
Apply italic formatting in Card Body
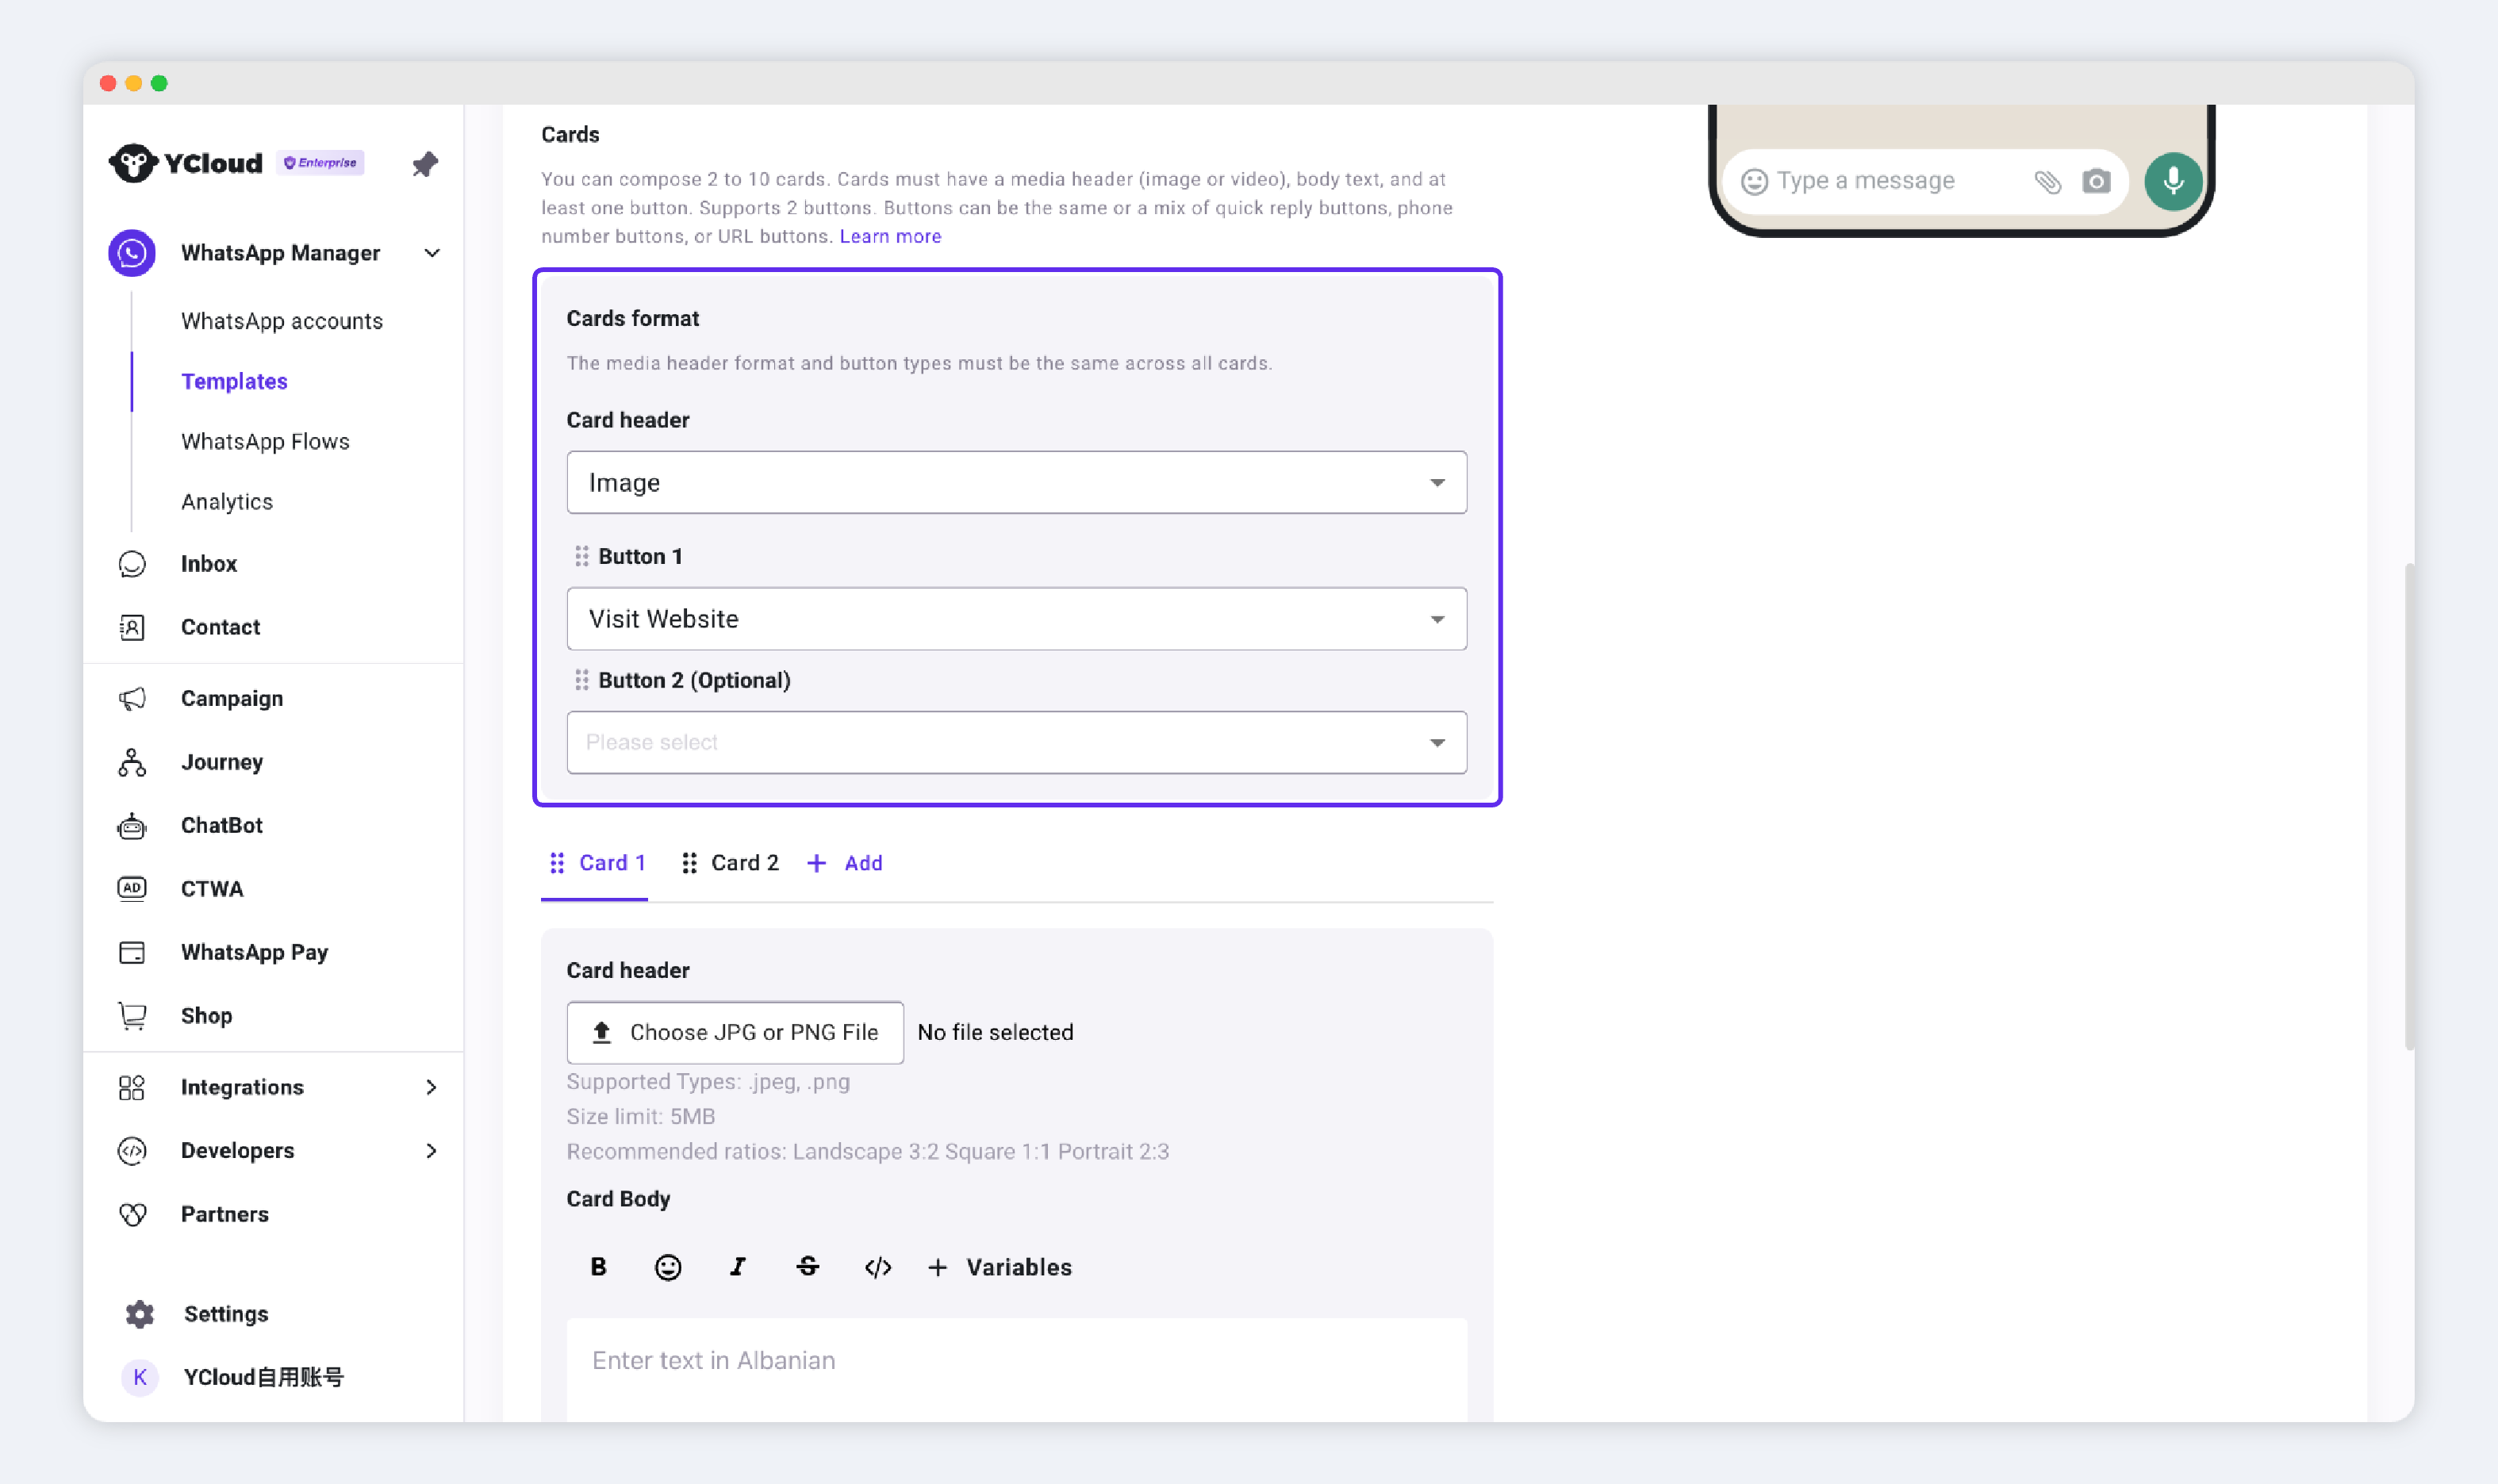(738, 1267)
